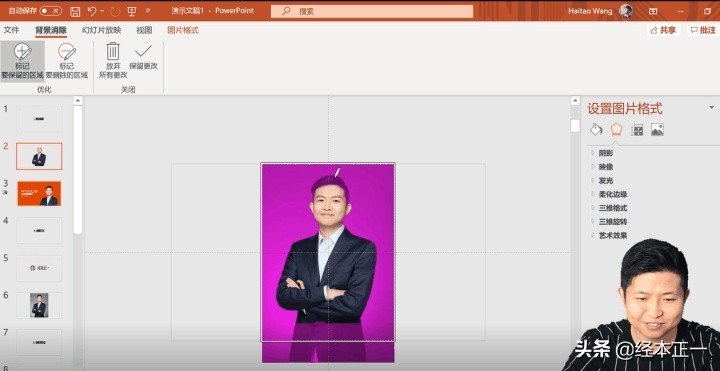Click the Redo icon in title bar

115,11
